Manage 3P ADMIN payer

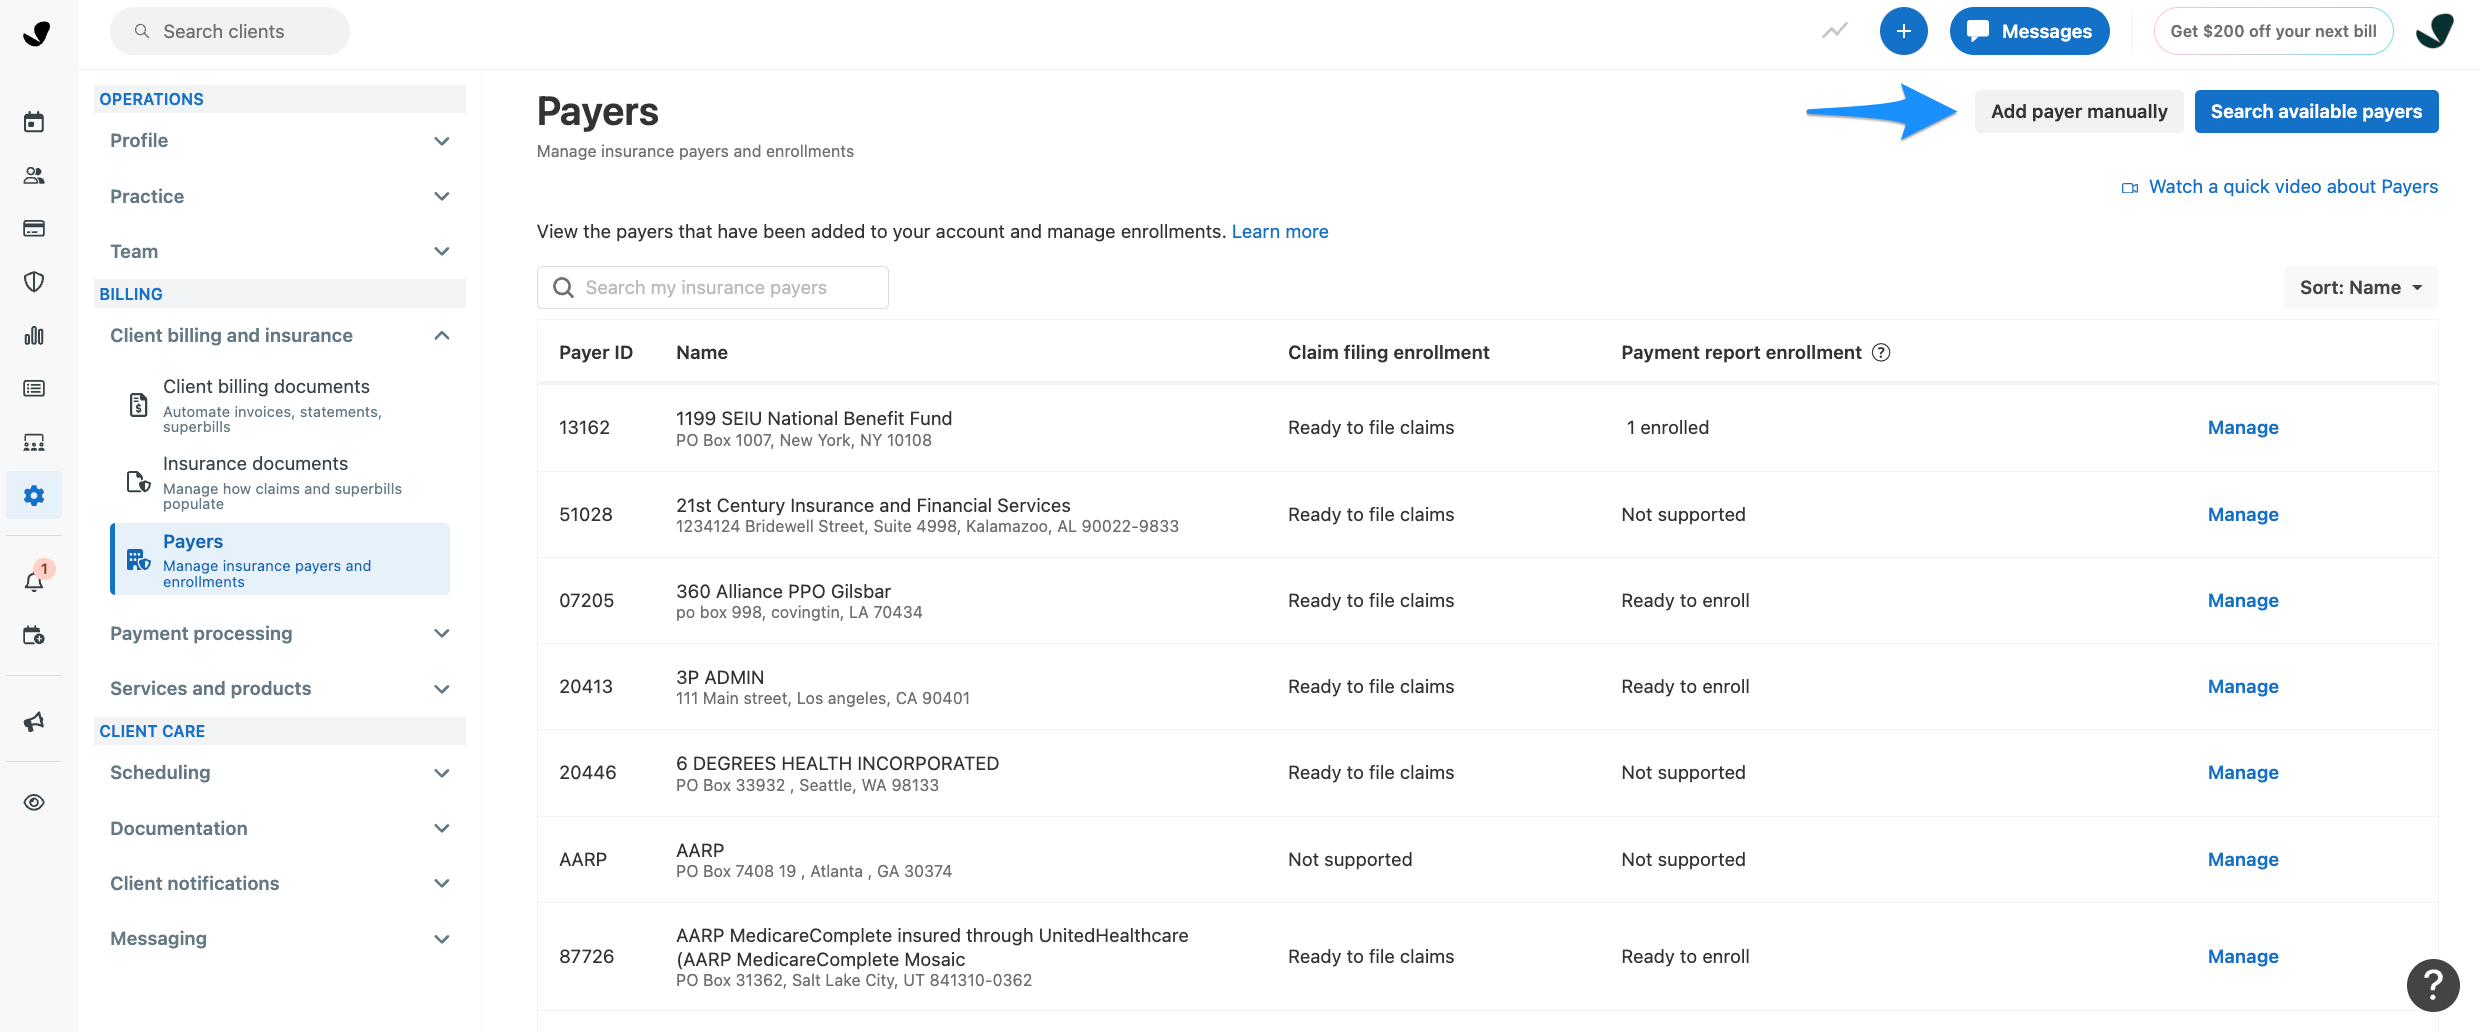tap(2243, 687)
